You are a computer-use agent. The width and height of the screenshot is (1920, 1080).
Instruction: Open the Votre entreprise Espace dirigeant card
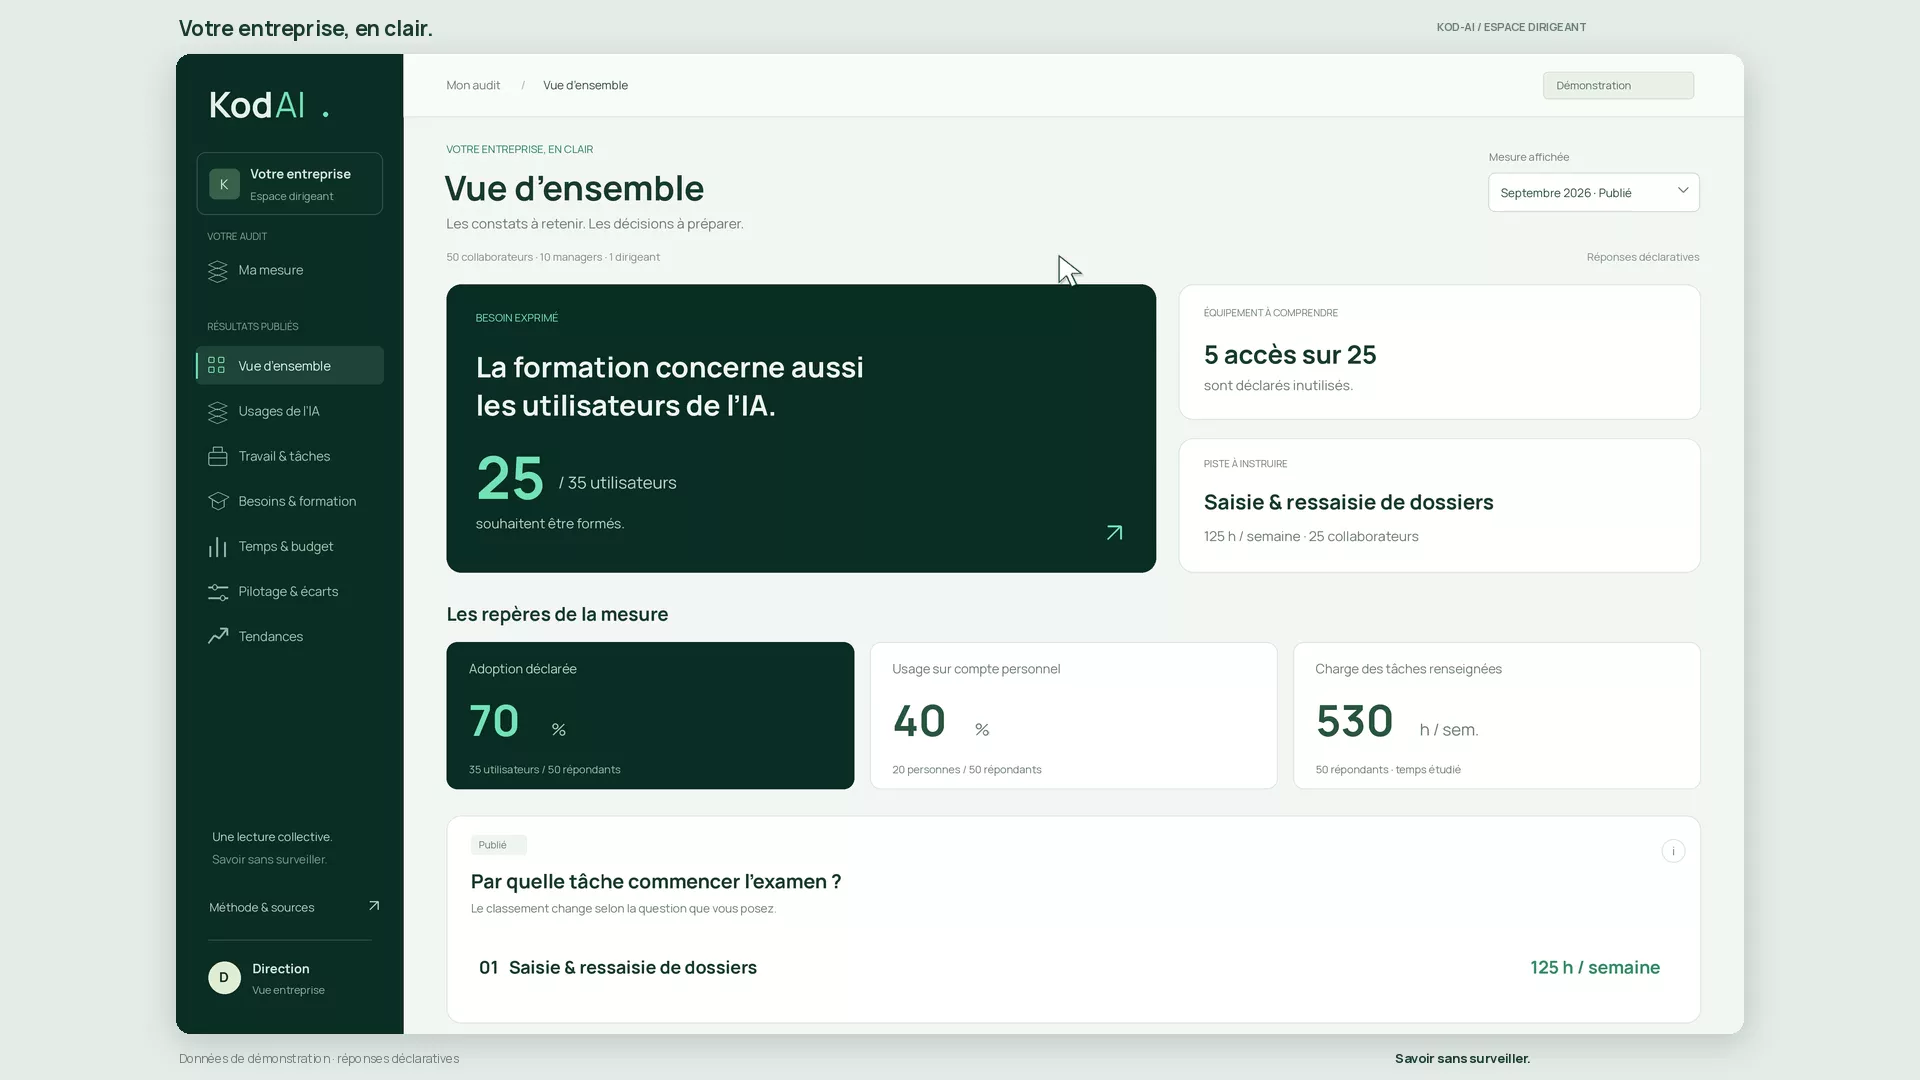pyautogui.click(x=289, y=184)
